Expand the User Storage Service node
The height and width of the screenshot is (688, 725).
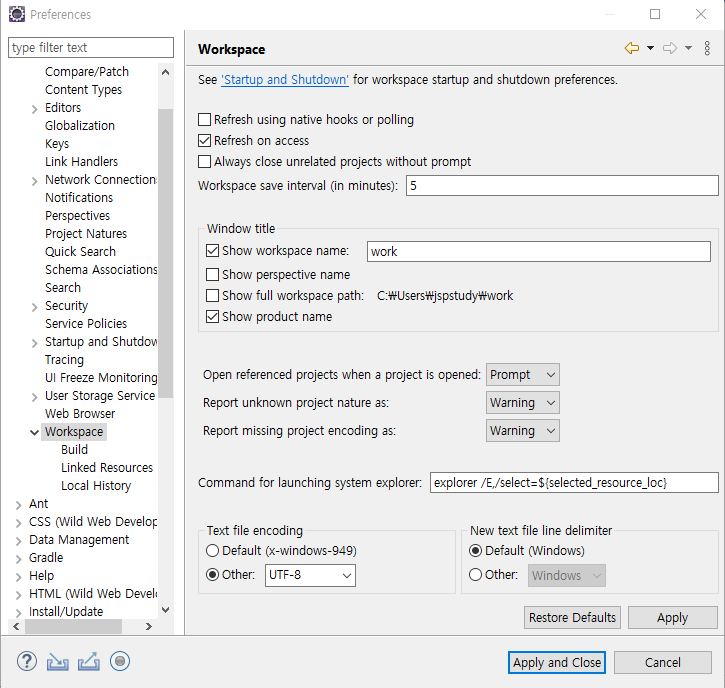(x=34, y=397)
